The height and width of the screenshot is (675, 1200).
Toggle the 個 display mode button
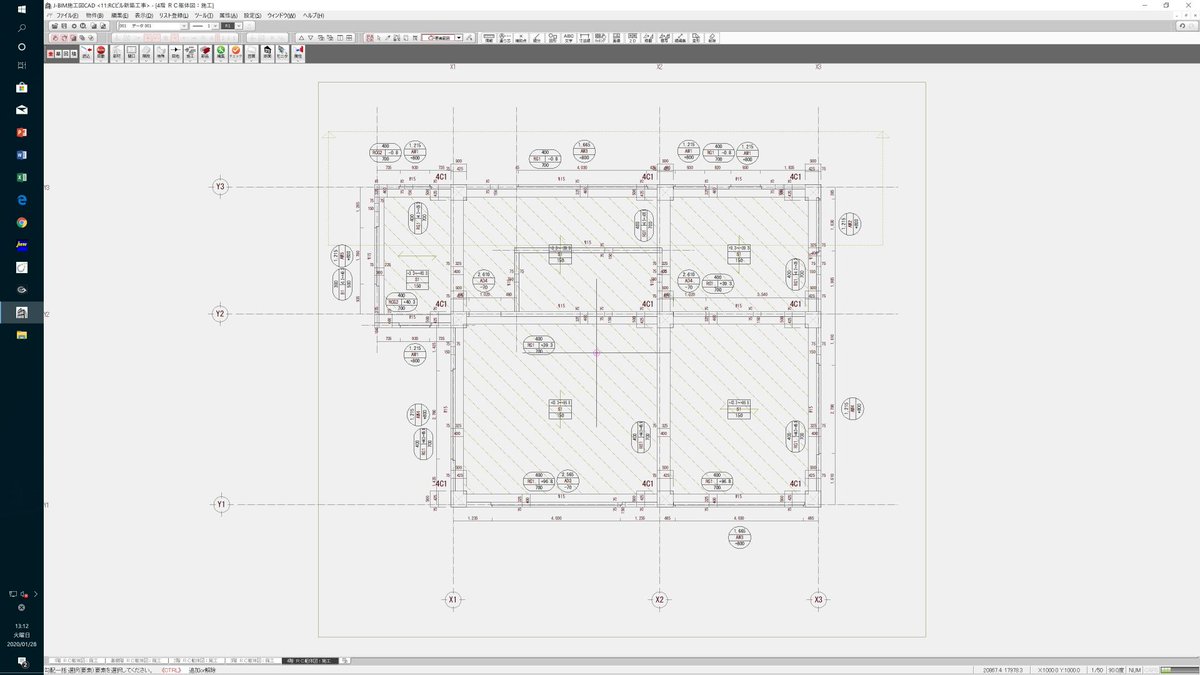click(74, 53)
